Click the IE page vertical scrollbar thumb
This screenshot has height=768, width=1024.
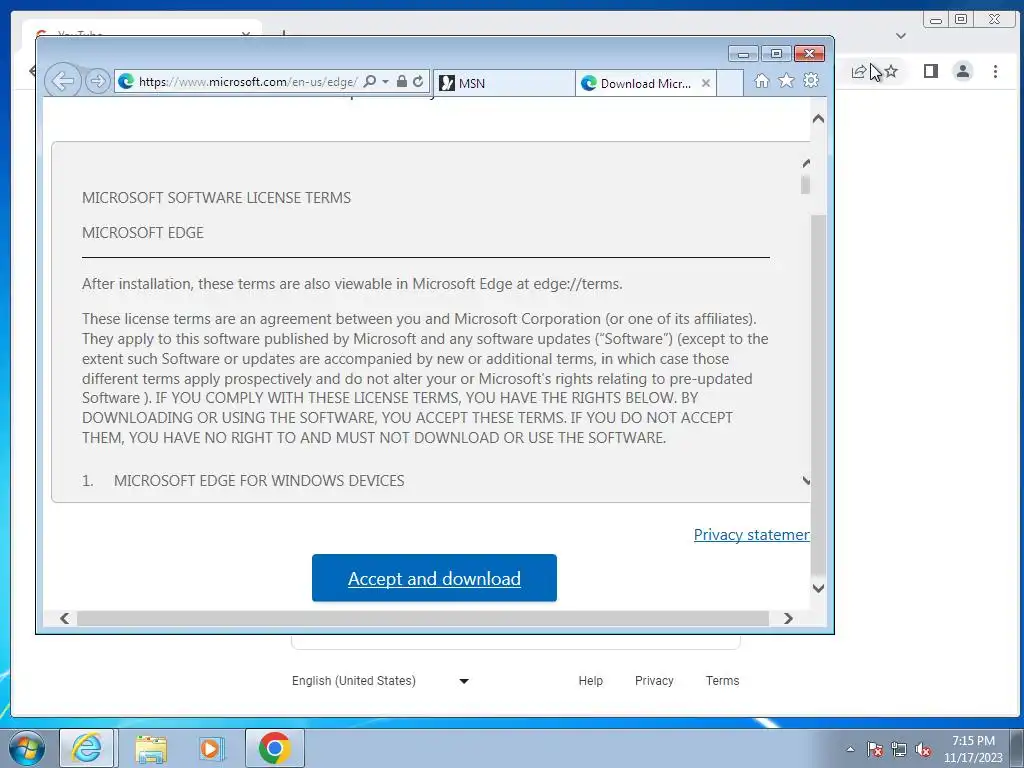click(x=818, y=394)
